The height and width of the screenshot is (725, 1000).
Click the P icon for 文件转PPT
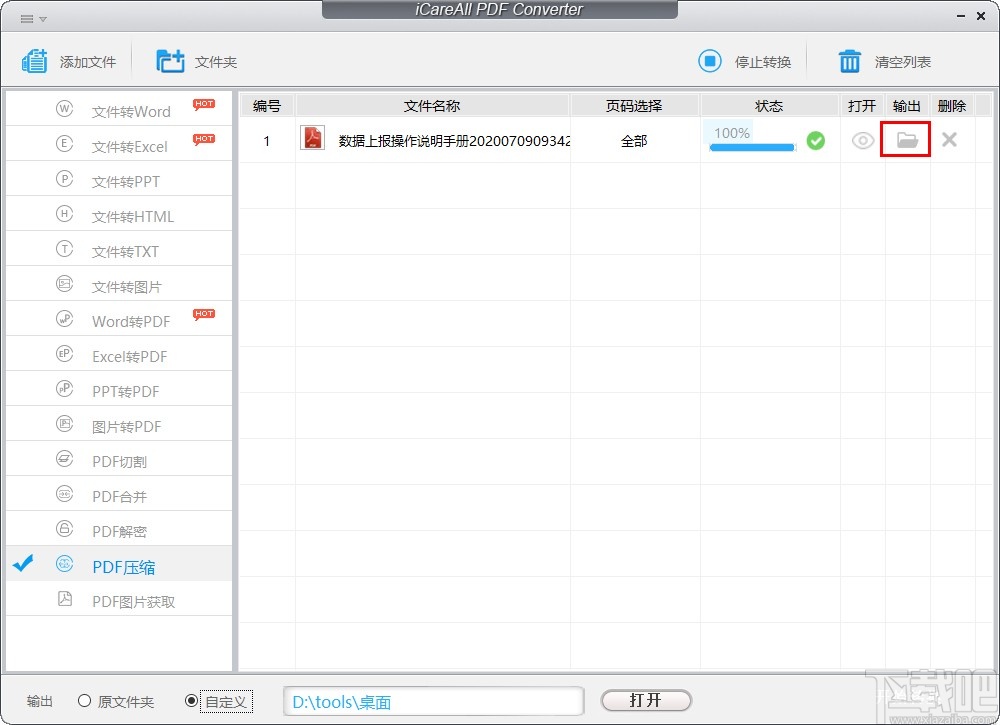pos(64,179)
